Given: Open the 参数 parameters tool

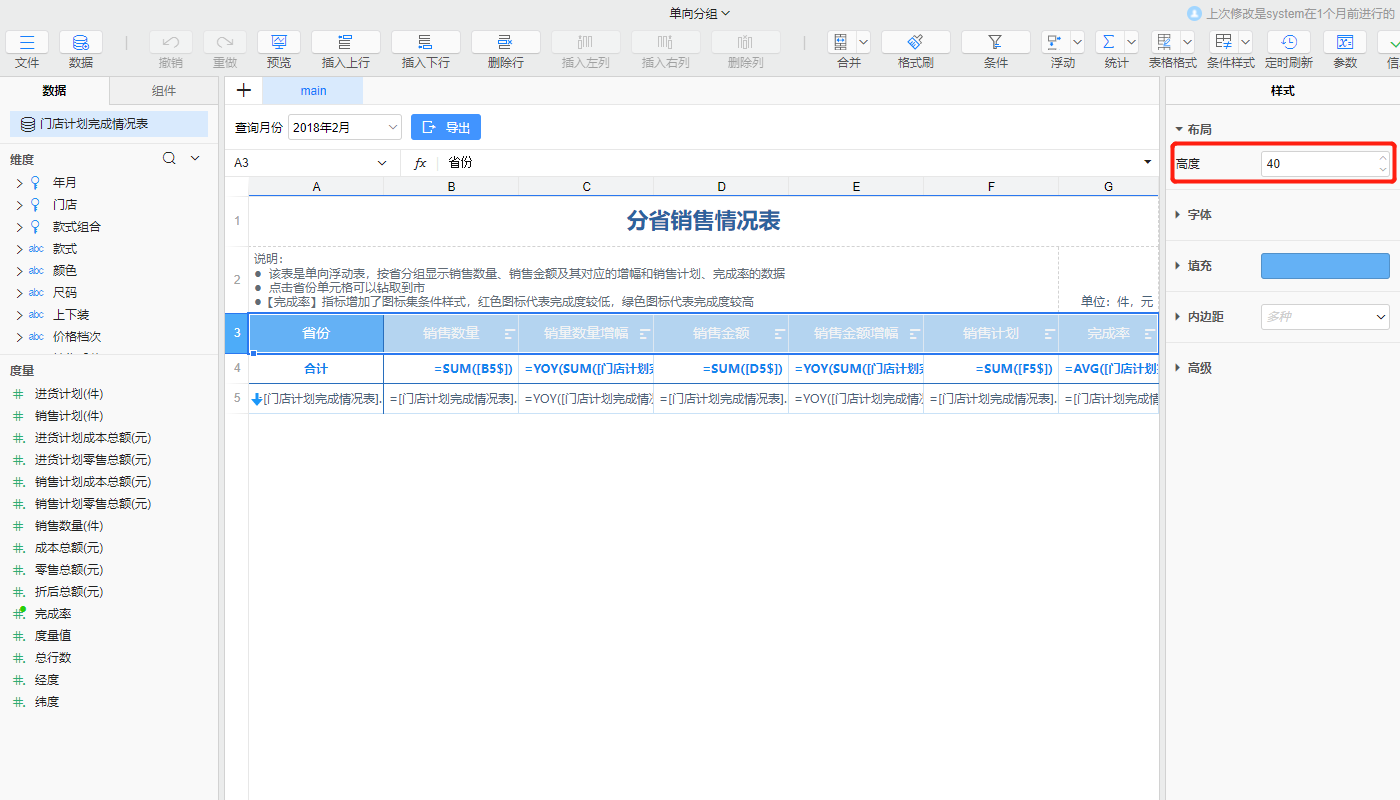Looking at the screenshot, I should (1345, 42).
